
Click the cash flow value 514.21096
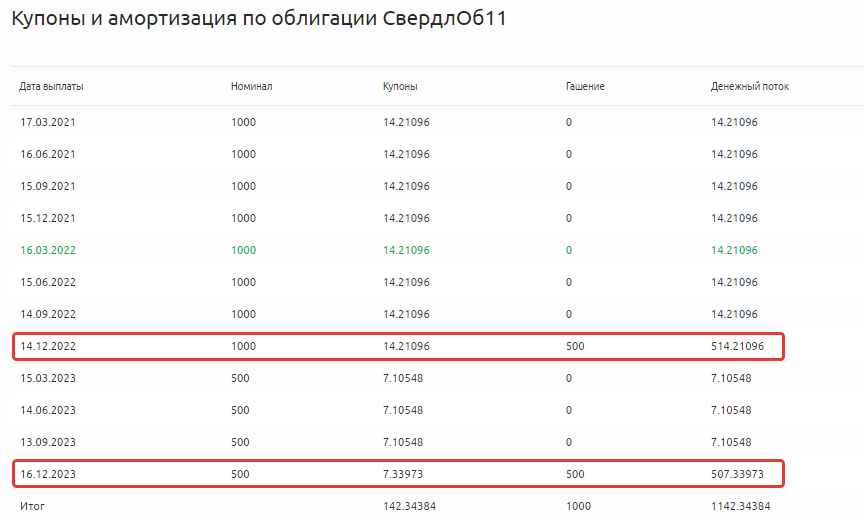coord(737,346)
